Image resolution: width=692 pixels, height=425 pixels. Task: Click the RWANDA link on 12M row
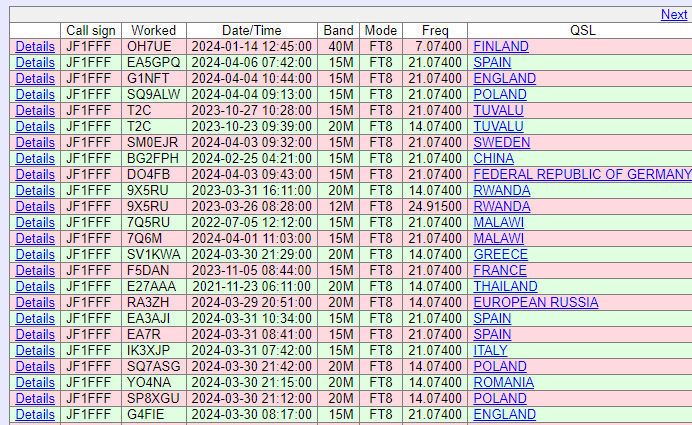[502, 207]
